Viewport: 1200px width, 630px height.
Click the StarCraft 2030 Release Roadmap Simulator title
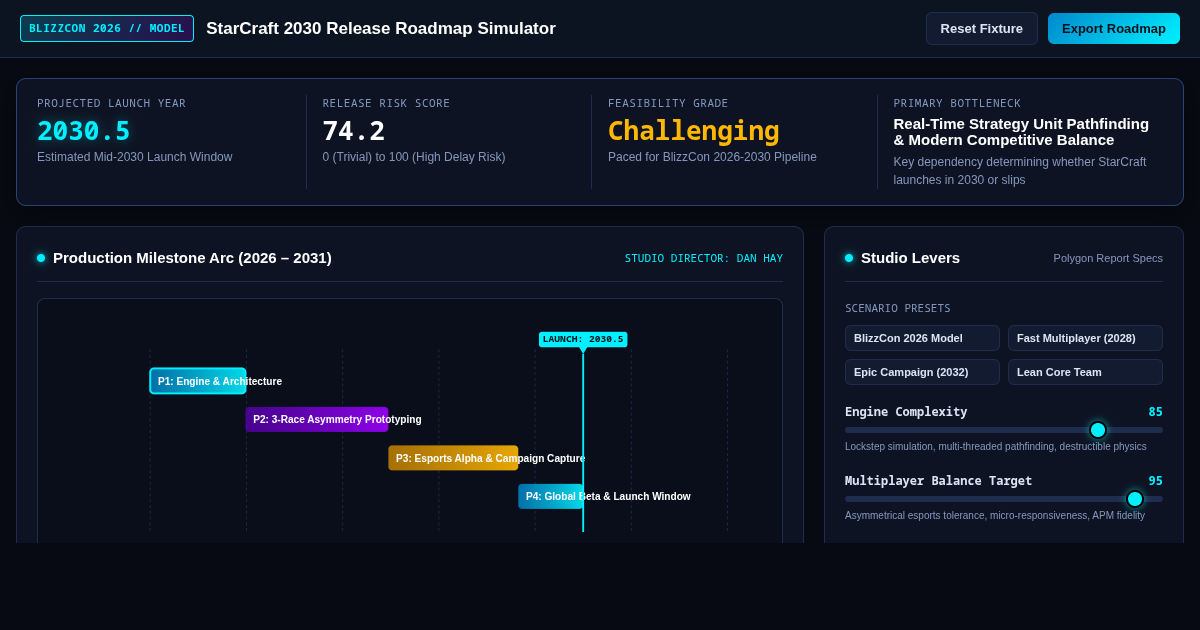381,28
